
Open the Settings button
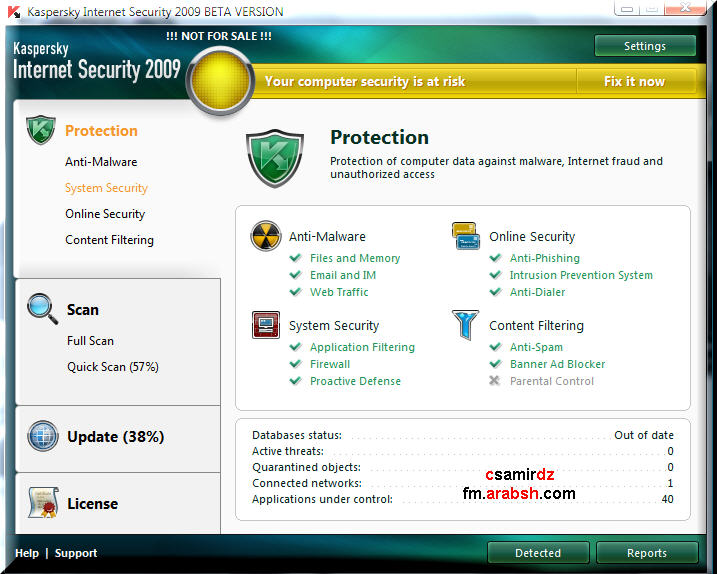click(x=645, y=46)
